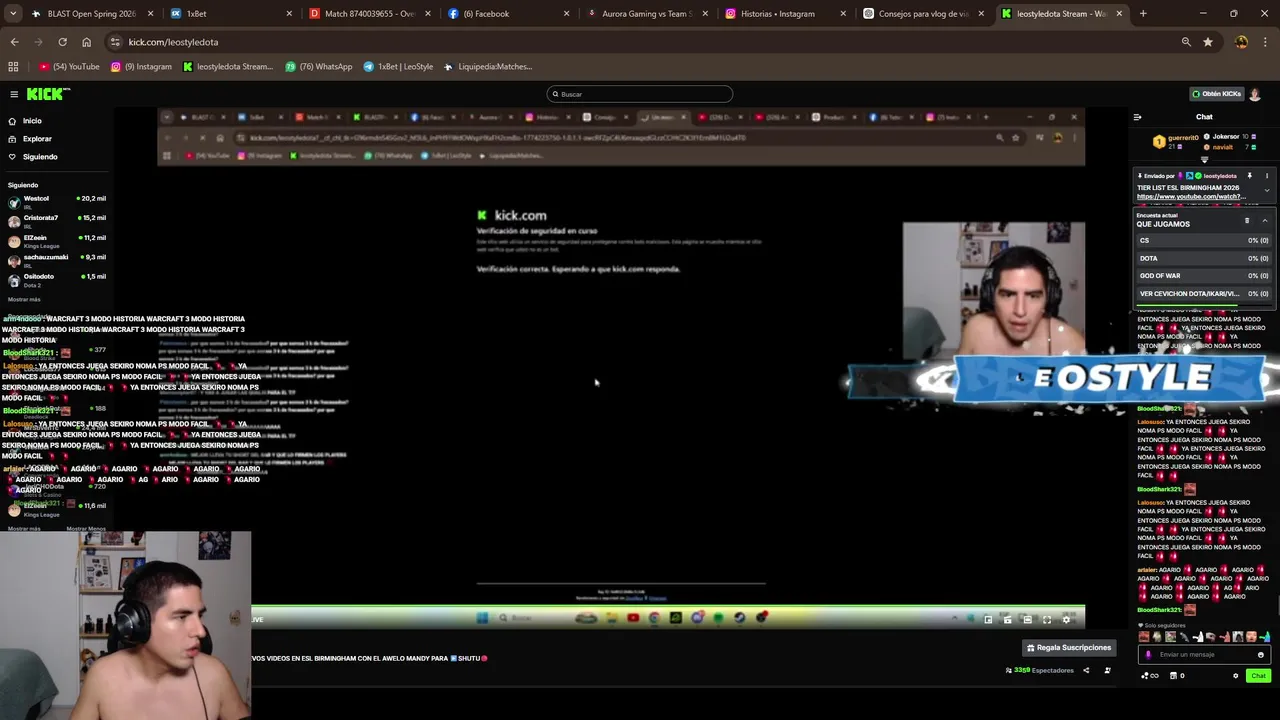Switch to Match 8740039655 tab

click(x=369, y=14)
